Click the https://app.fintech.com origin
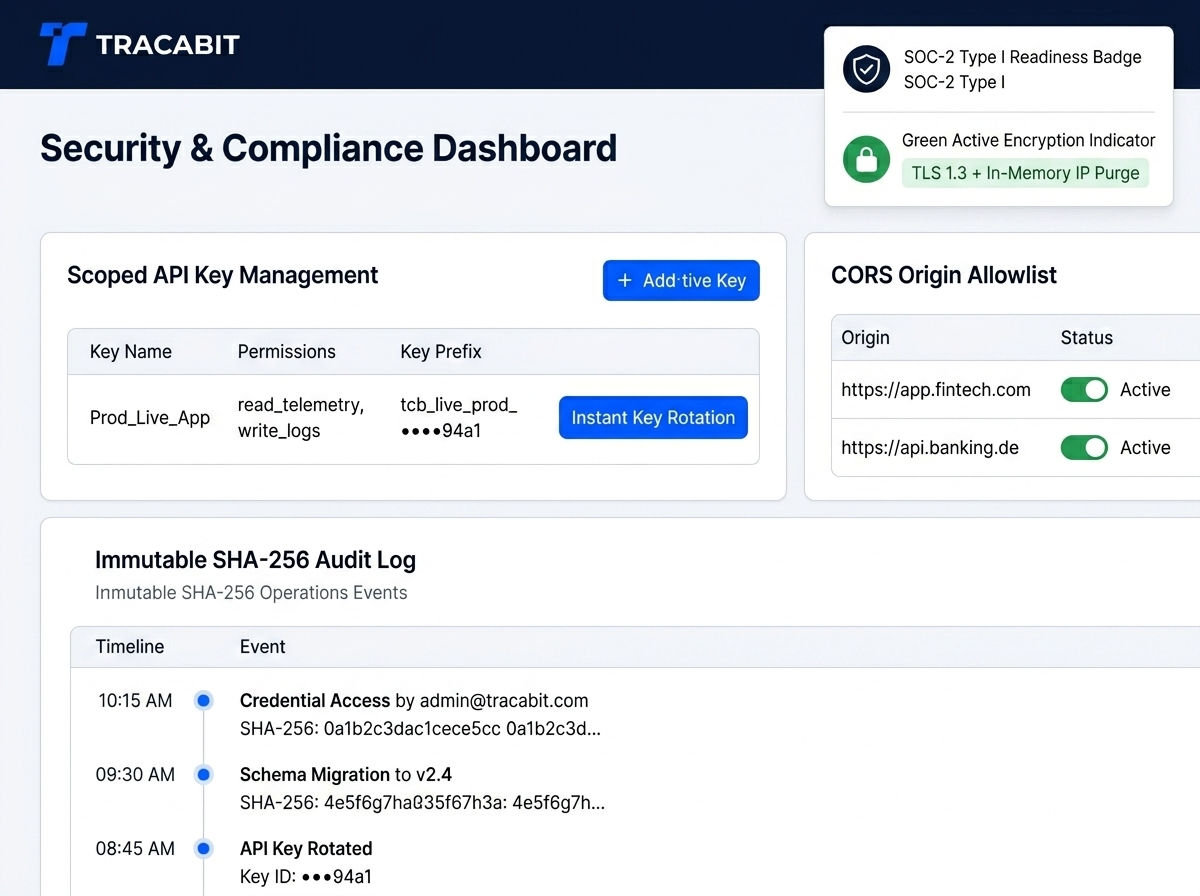Screen dimensions: 1200x896 [x=936, y=390]
